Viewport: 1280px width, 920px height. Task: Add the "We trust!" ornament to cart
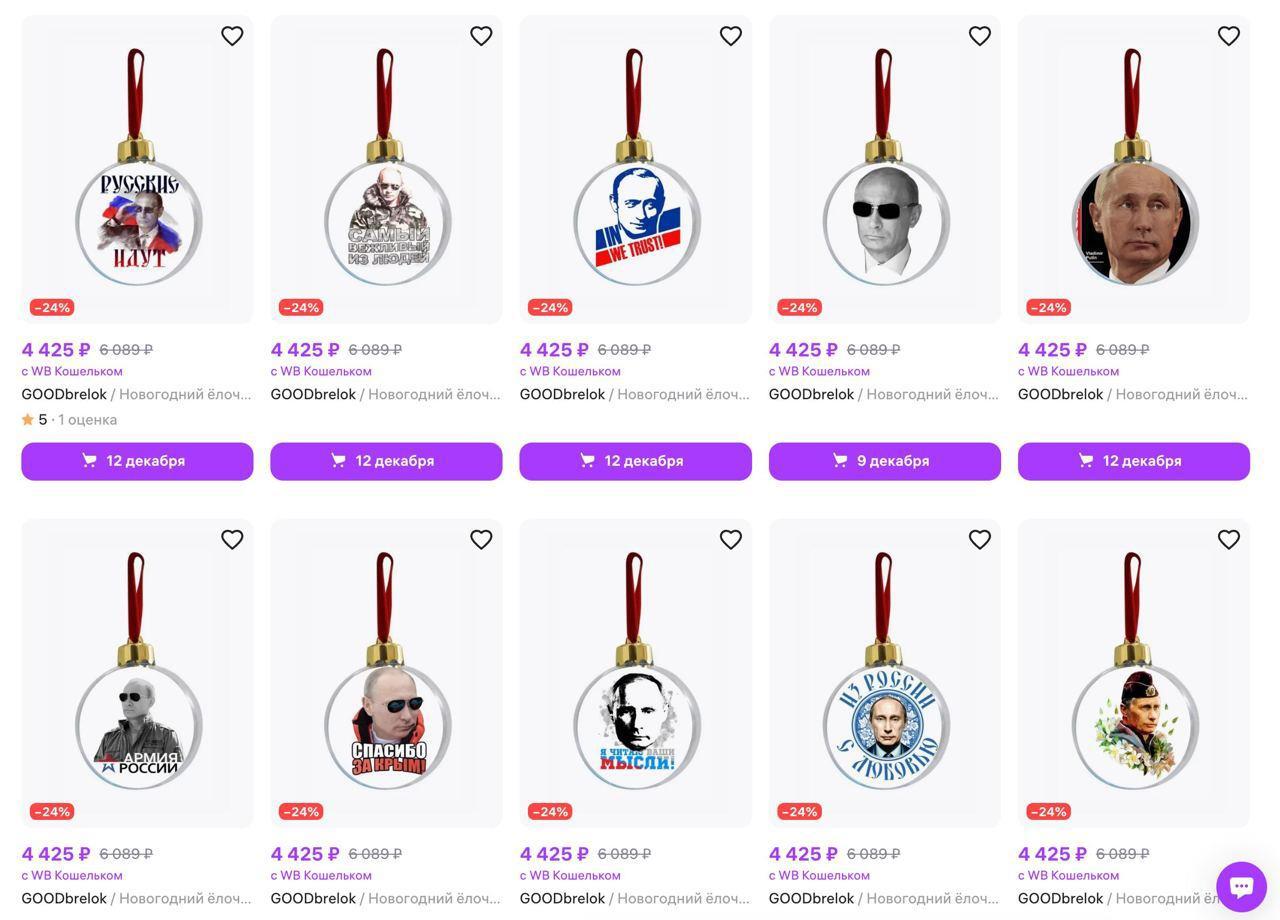click(635, 461)
